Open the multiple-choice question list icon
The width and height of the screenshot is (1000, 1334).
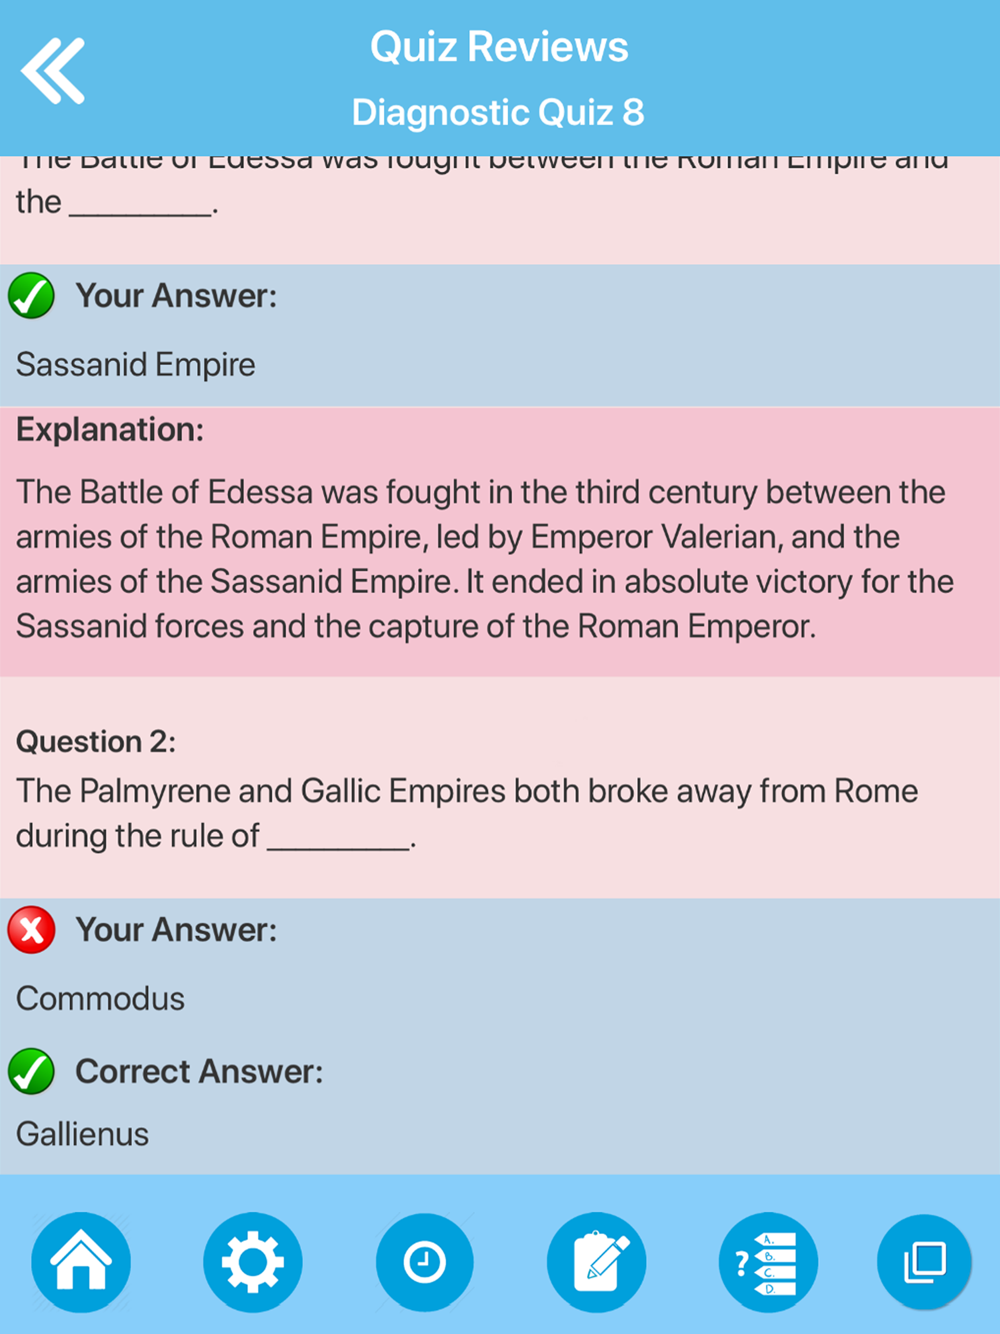tap(768, 1262)
